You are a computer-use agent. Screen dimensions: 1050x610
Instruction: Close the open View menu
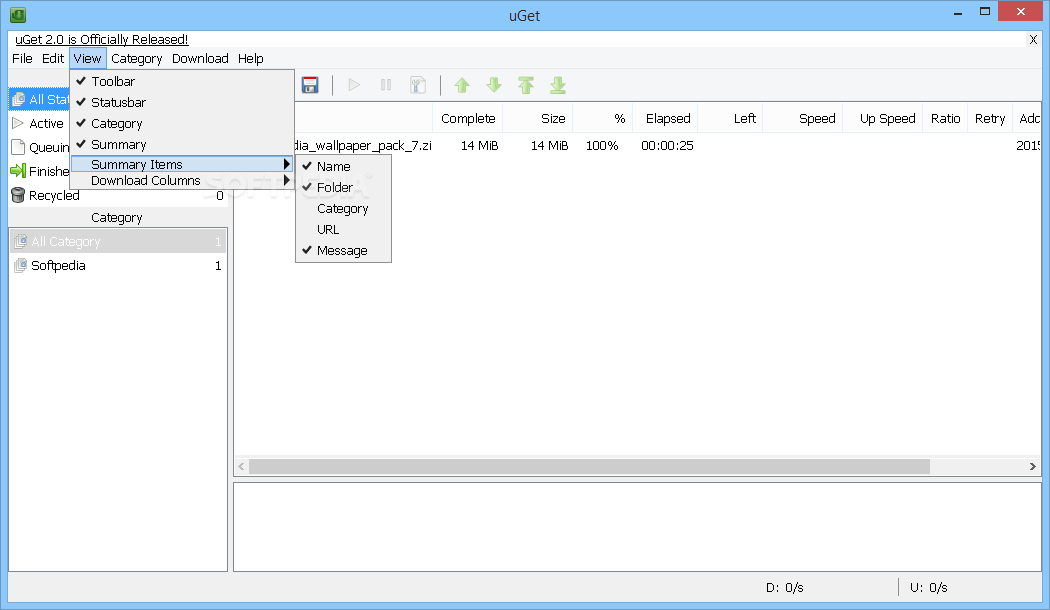87,58
